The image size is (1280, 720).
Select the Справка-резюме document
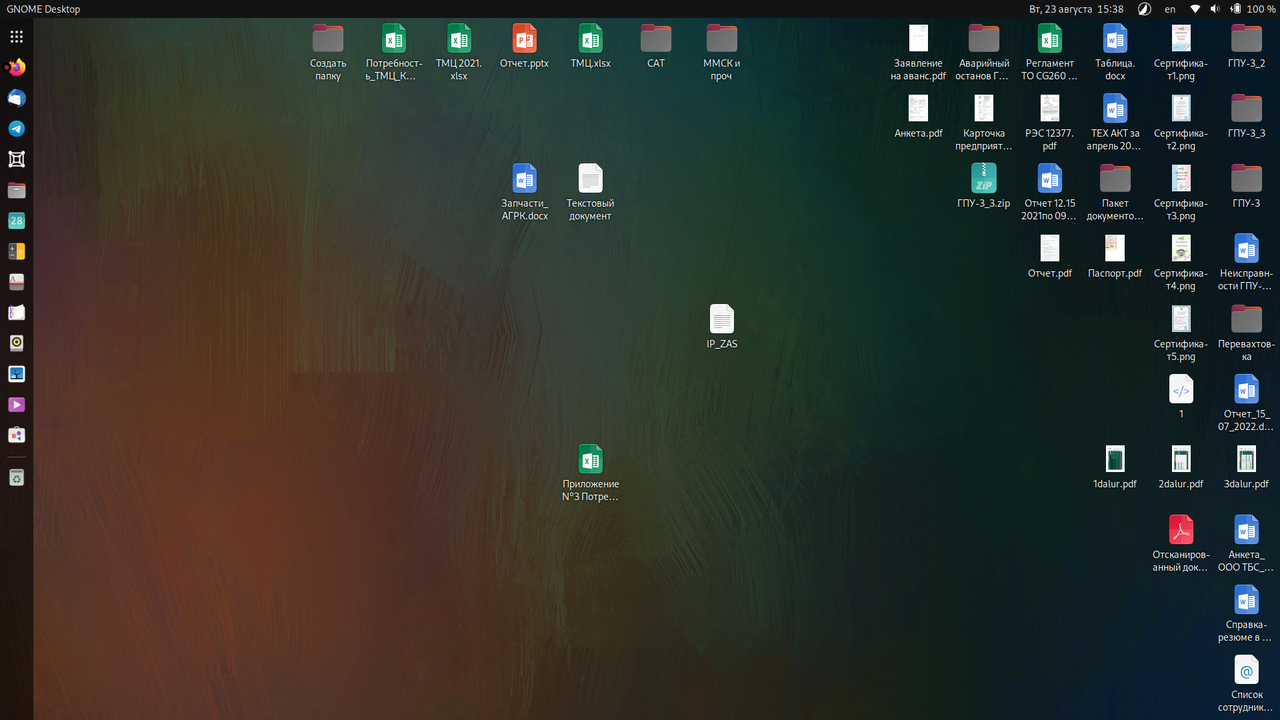(x=1246, y=613)
